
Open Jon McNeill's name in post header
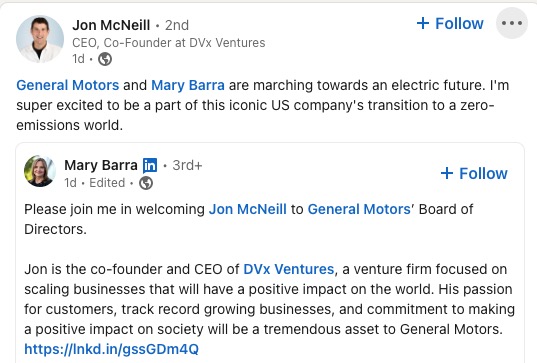pyautogui.click(x=111, y=25)
